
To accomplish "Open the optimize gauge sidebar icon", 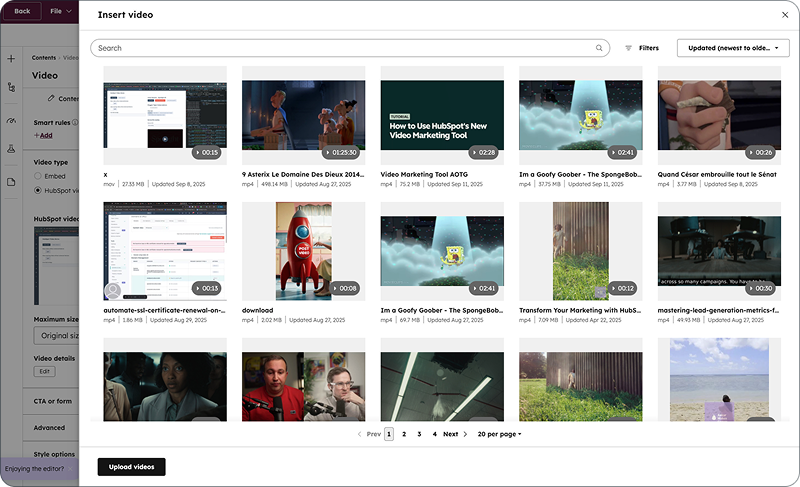I will (x=11, y=121).
